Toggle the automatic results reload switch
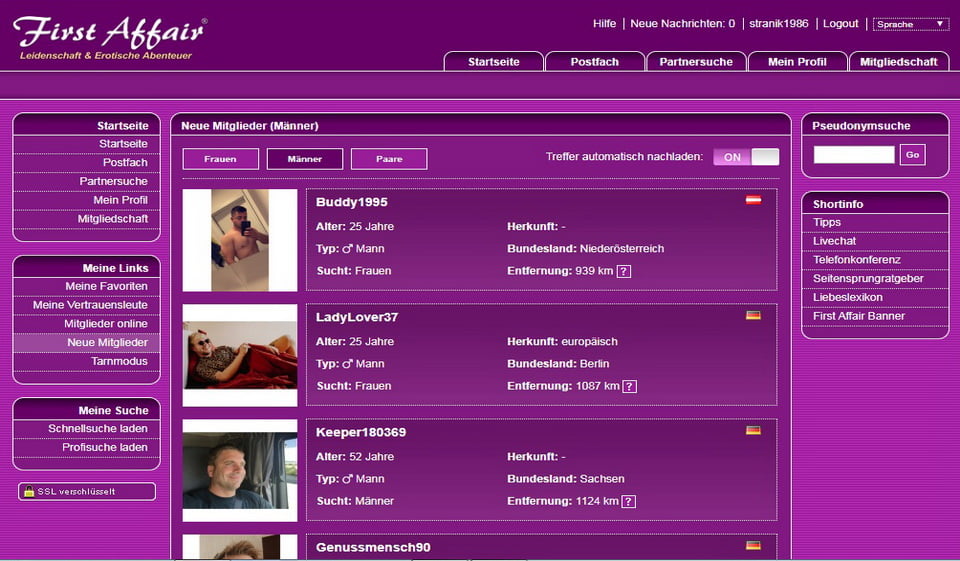The image size is (960, 561). (745, 157)
